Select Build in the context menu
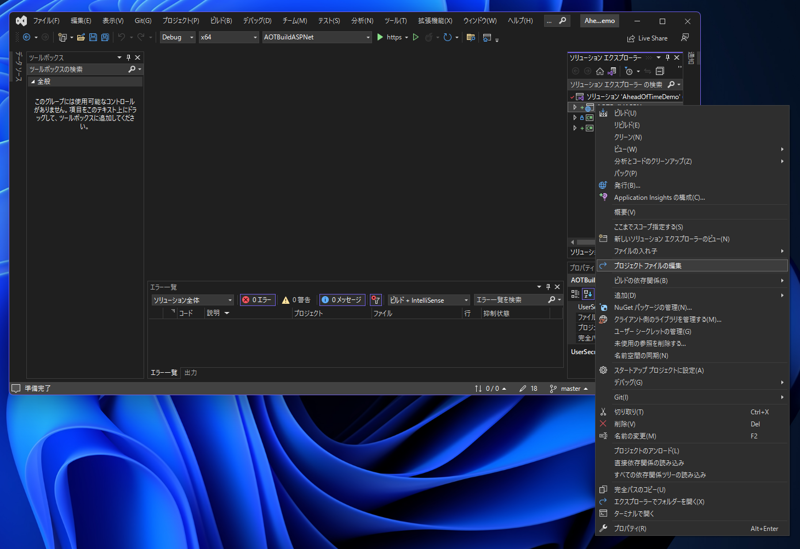 coord(692,113)
